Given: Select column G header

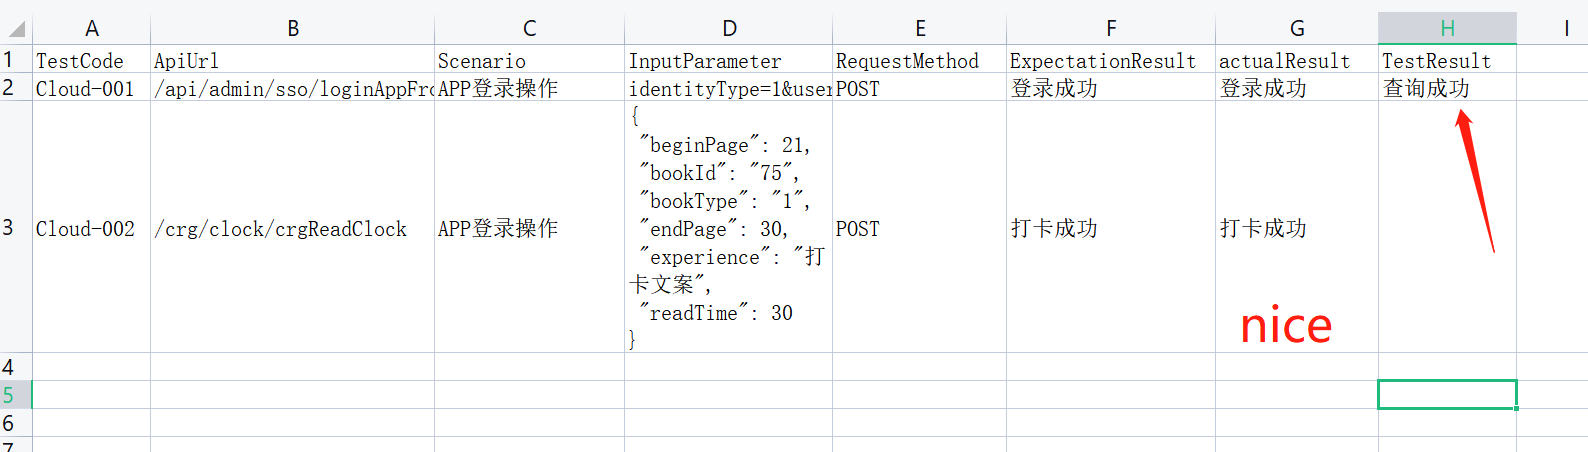Looking at the screenshot, I should [1297, 28].
